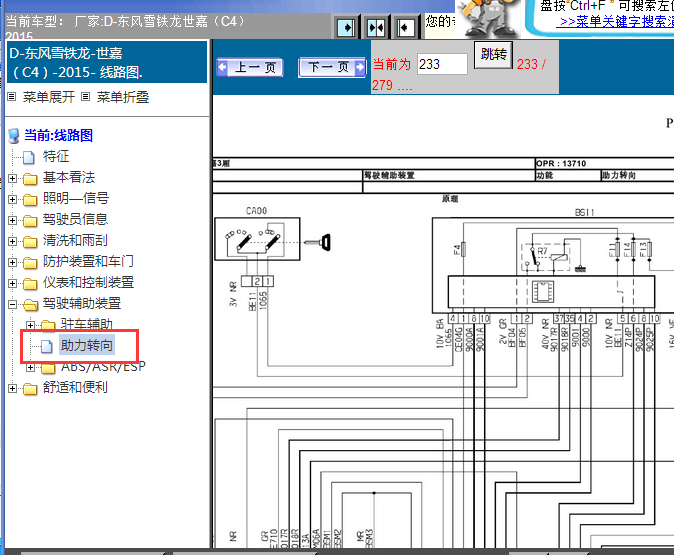Select the 仪表和控制装置 folder label

tap(88, 282)
